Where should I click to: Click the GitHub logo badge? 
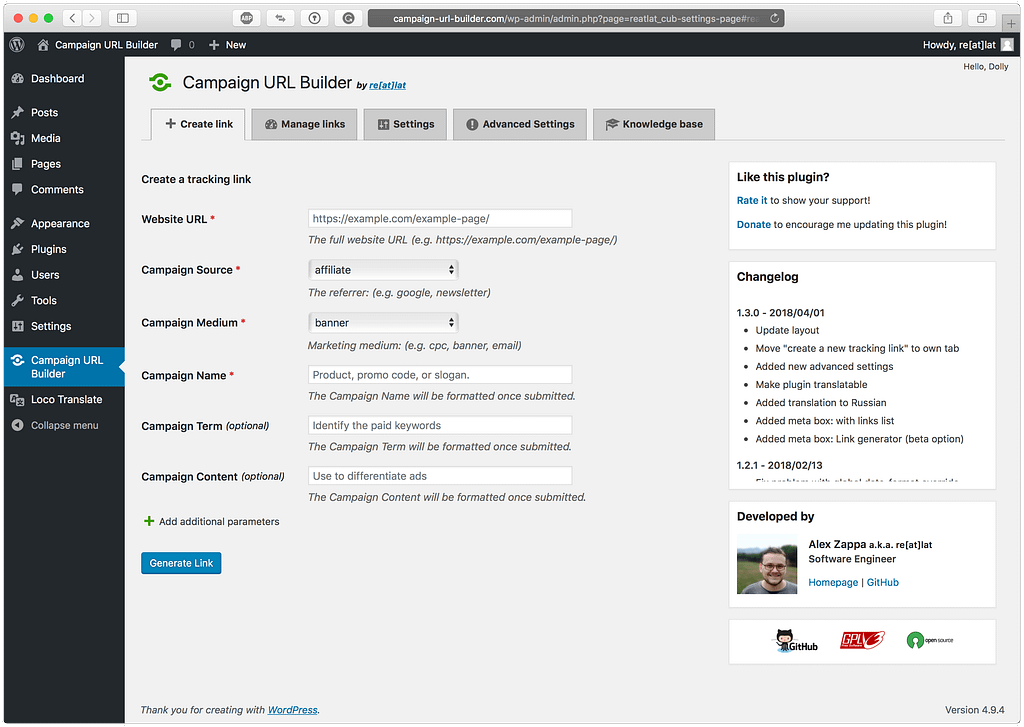pos(796,641)
